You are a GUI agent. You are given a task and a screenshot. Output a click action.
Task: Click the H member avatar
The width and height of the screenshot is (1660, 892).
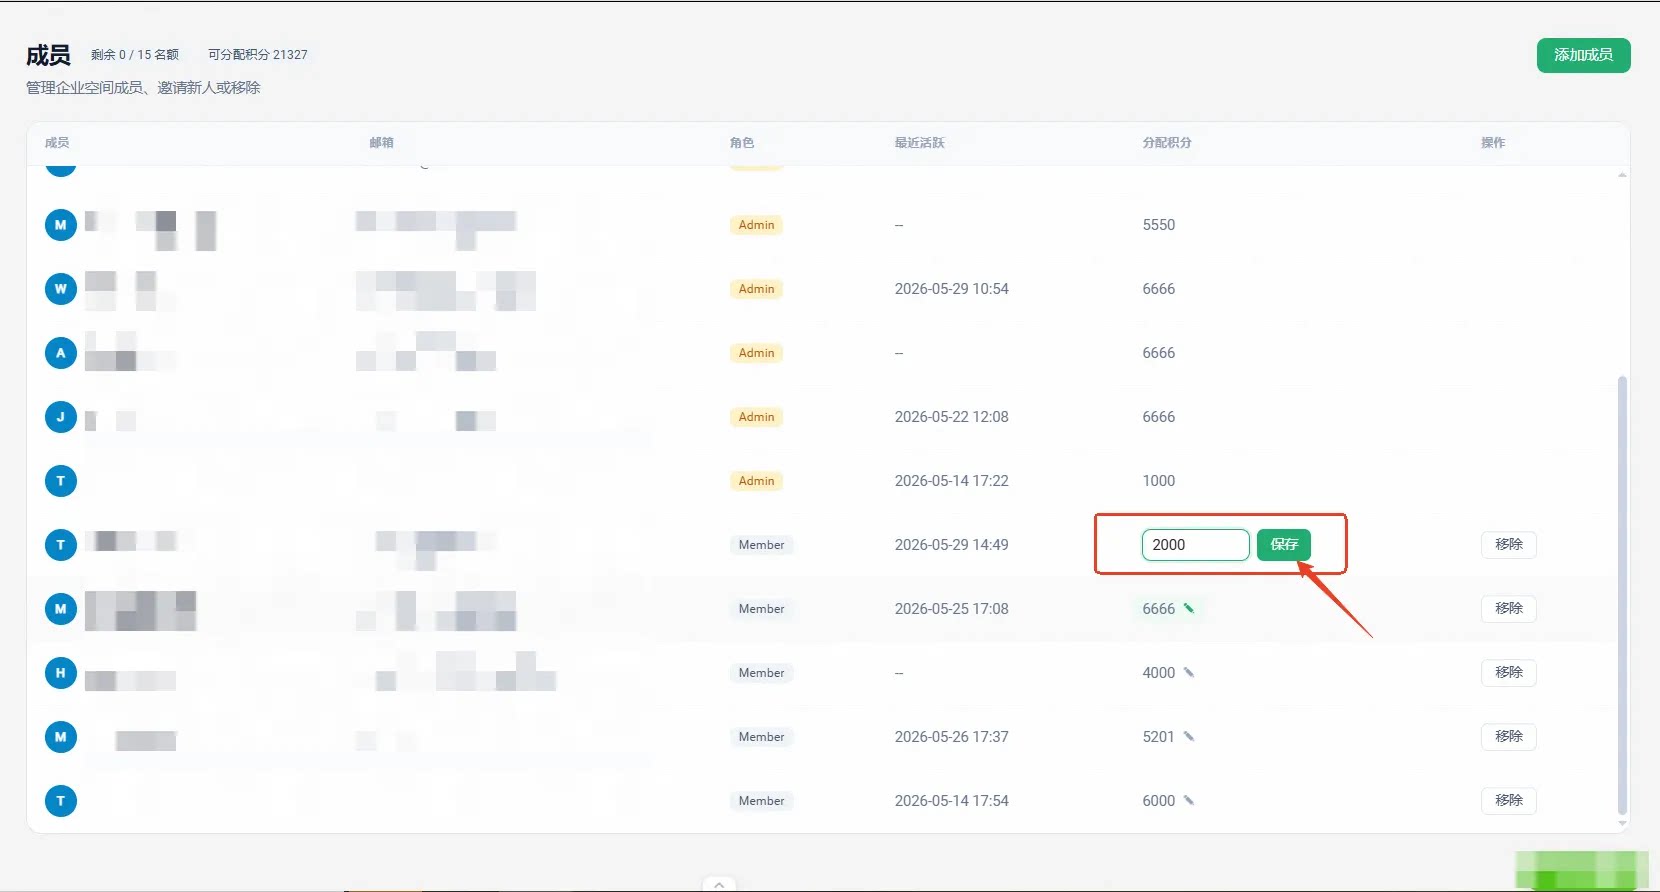tap(61, 673)
